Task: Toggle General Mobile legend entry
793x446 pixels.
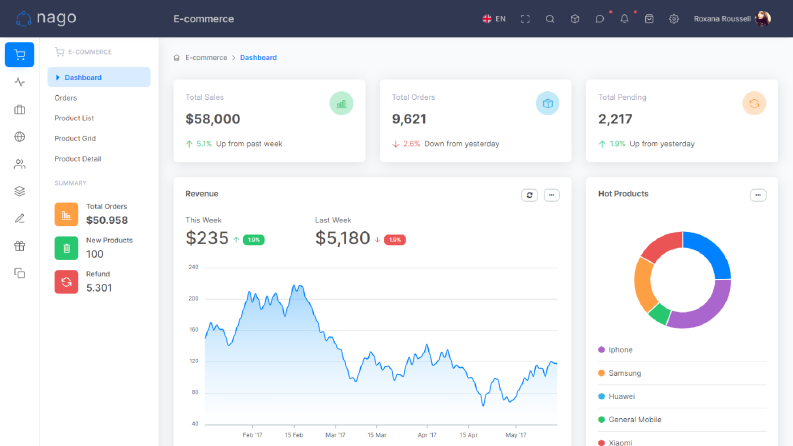Action: [630, 419]
